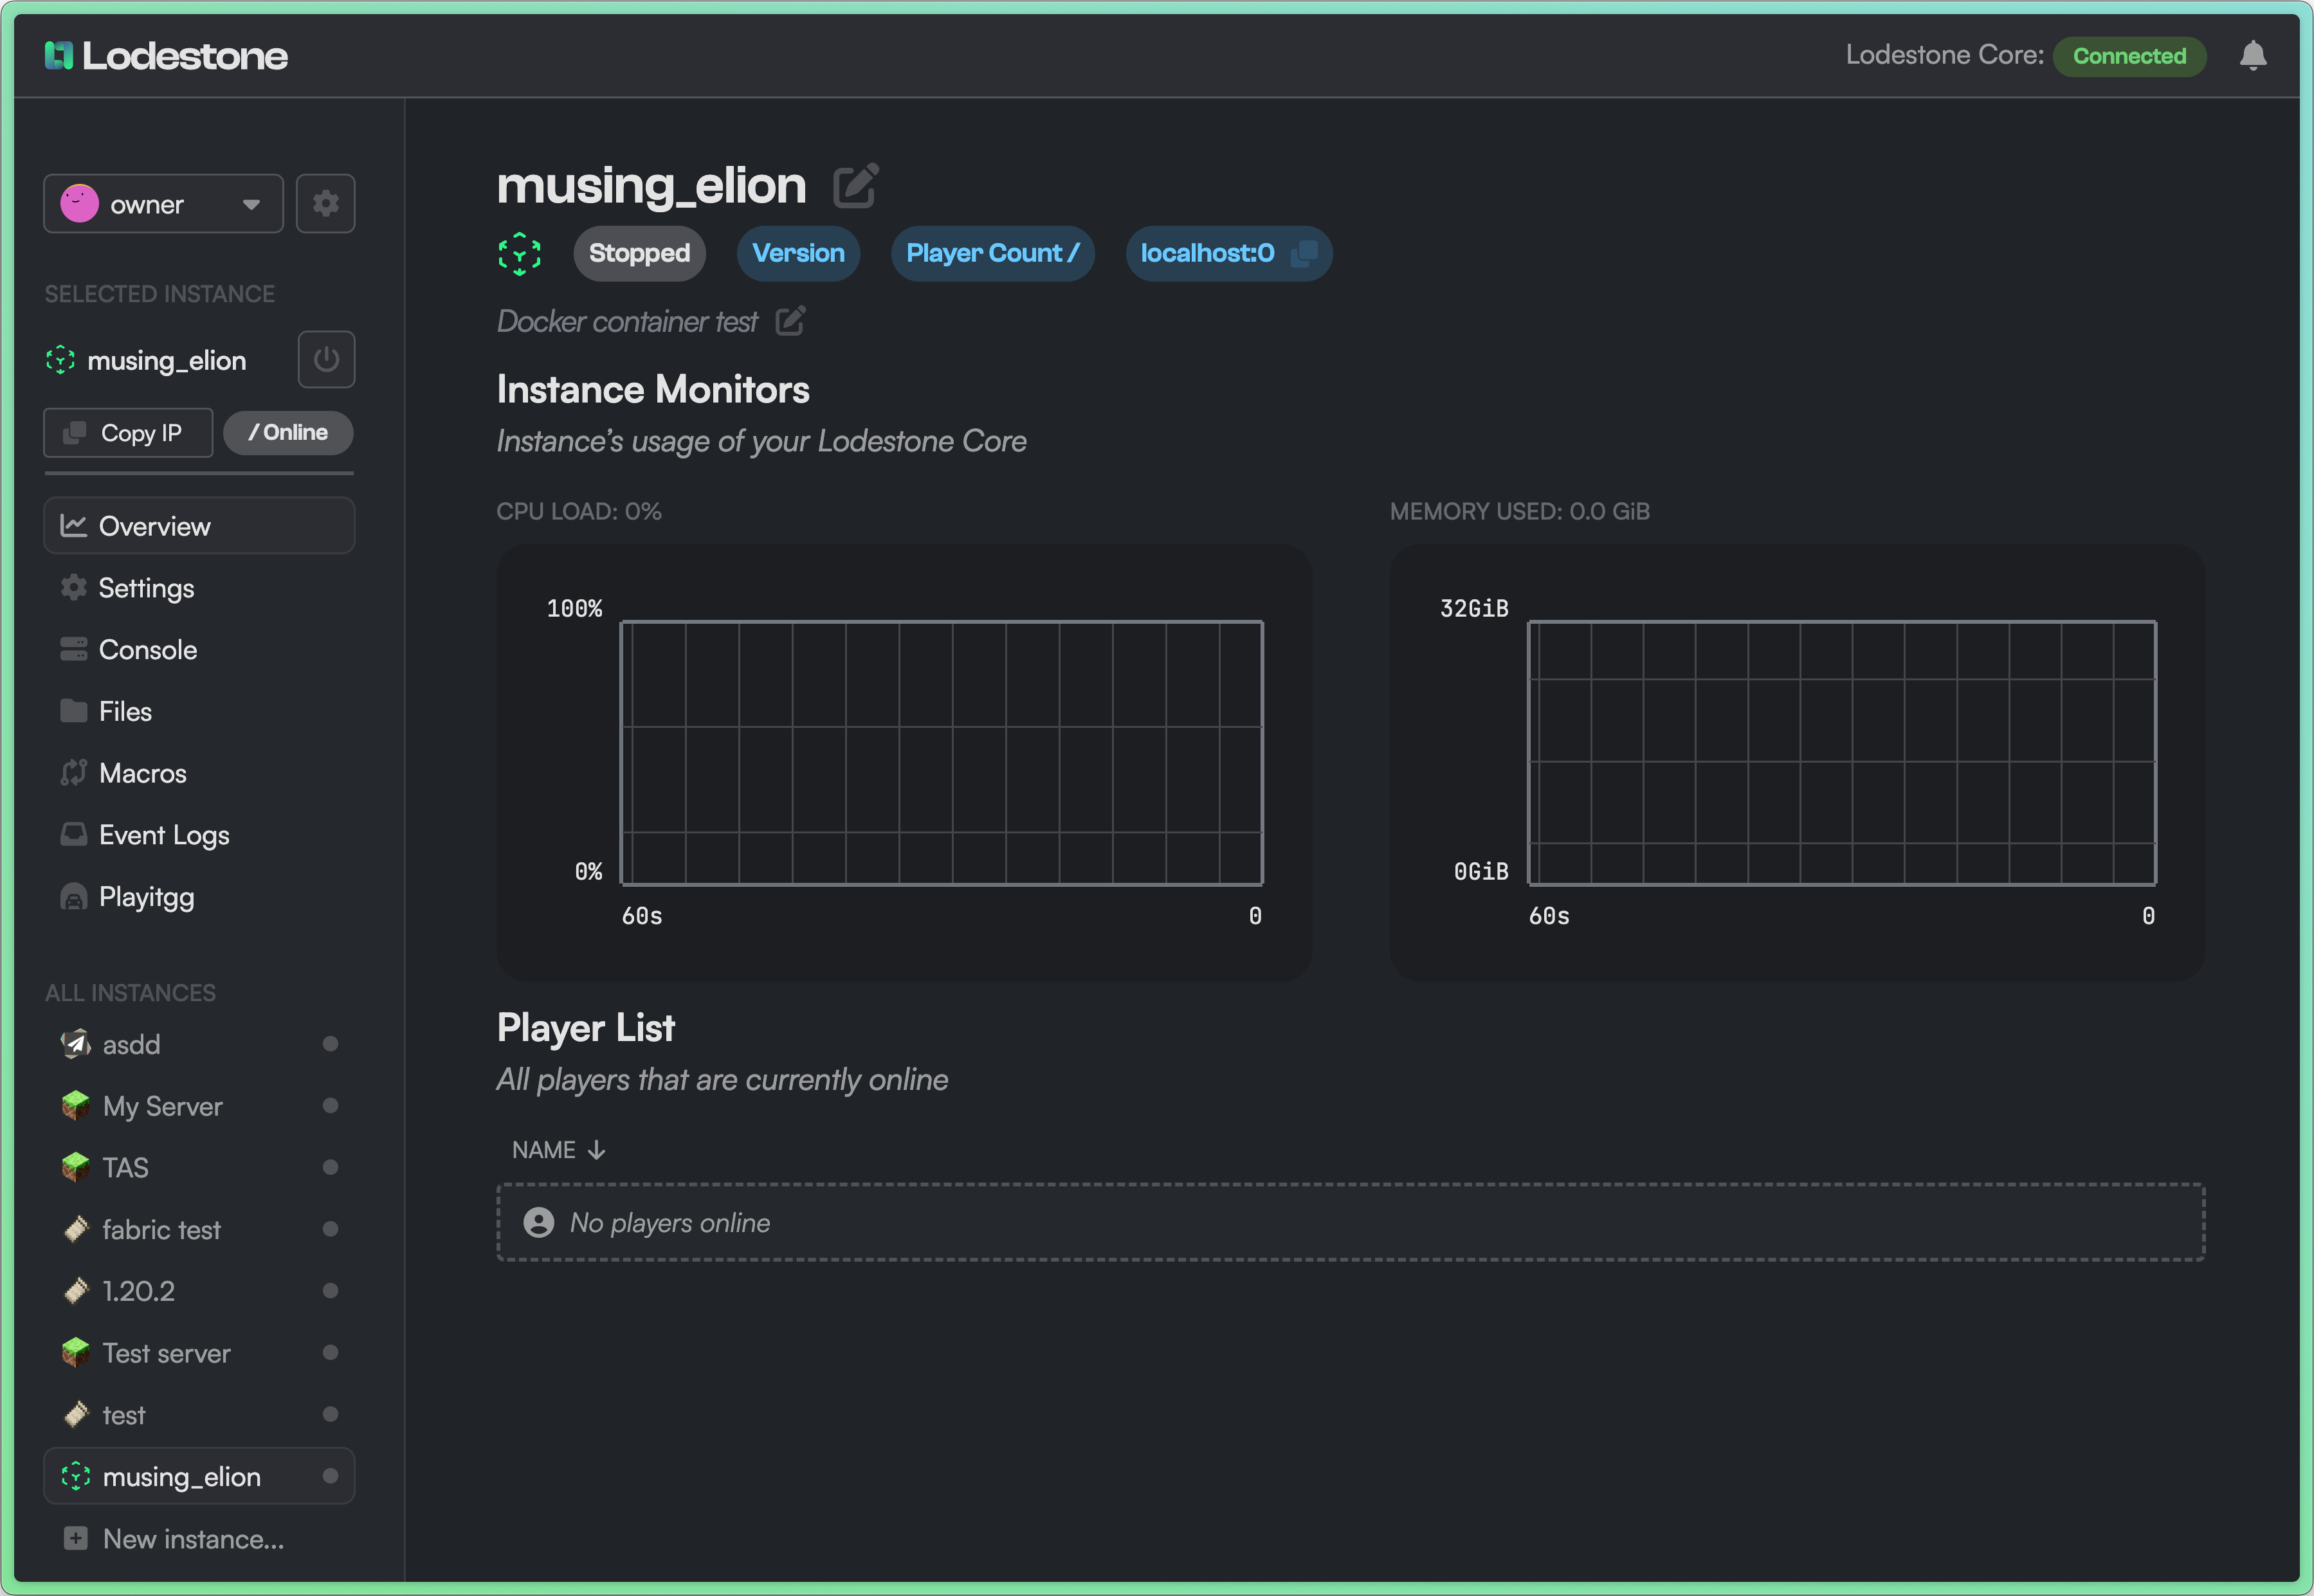Click Copy IP button
The width and height of the screenshot is (2314, 1596).
pyautogui.click(x=128, y=433)
